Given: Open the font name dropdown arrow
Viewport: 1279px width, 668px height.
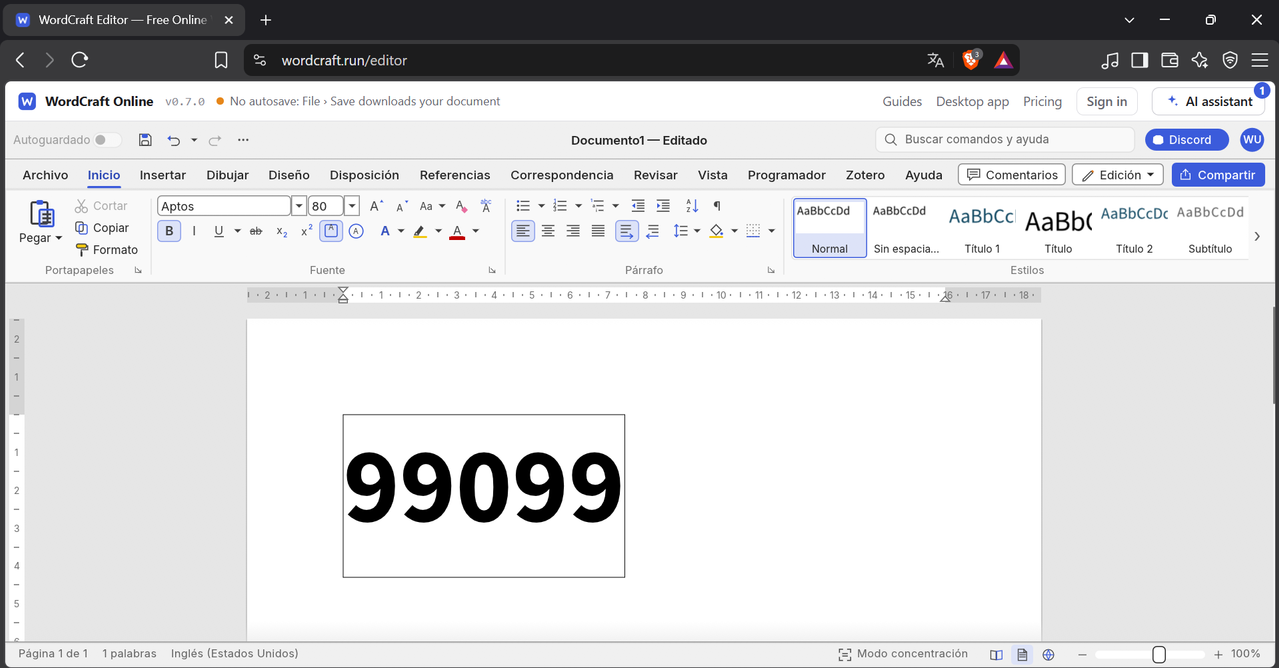Looking at the screenshot, I should coord(298,206).
